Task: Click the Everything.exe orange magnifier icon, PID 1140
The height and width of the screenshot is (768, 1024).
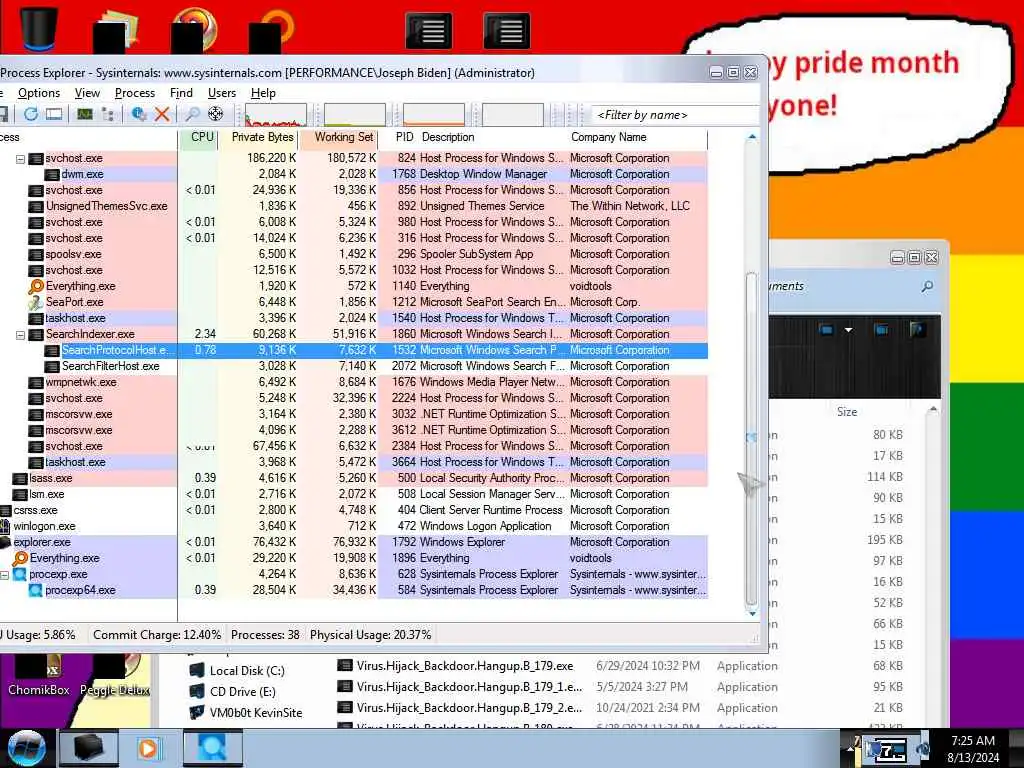Action: coord(36,286)
